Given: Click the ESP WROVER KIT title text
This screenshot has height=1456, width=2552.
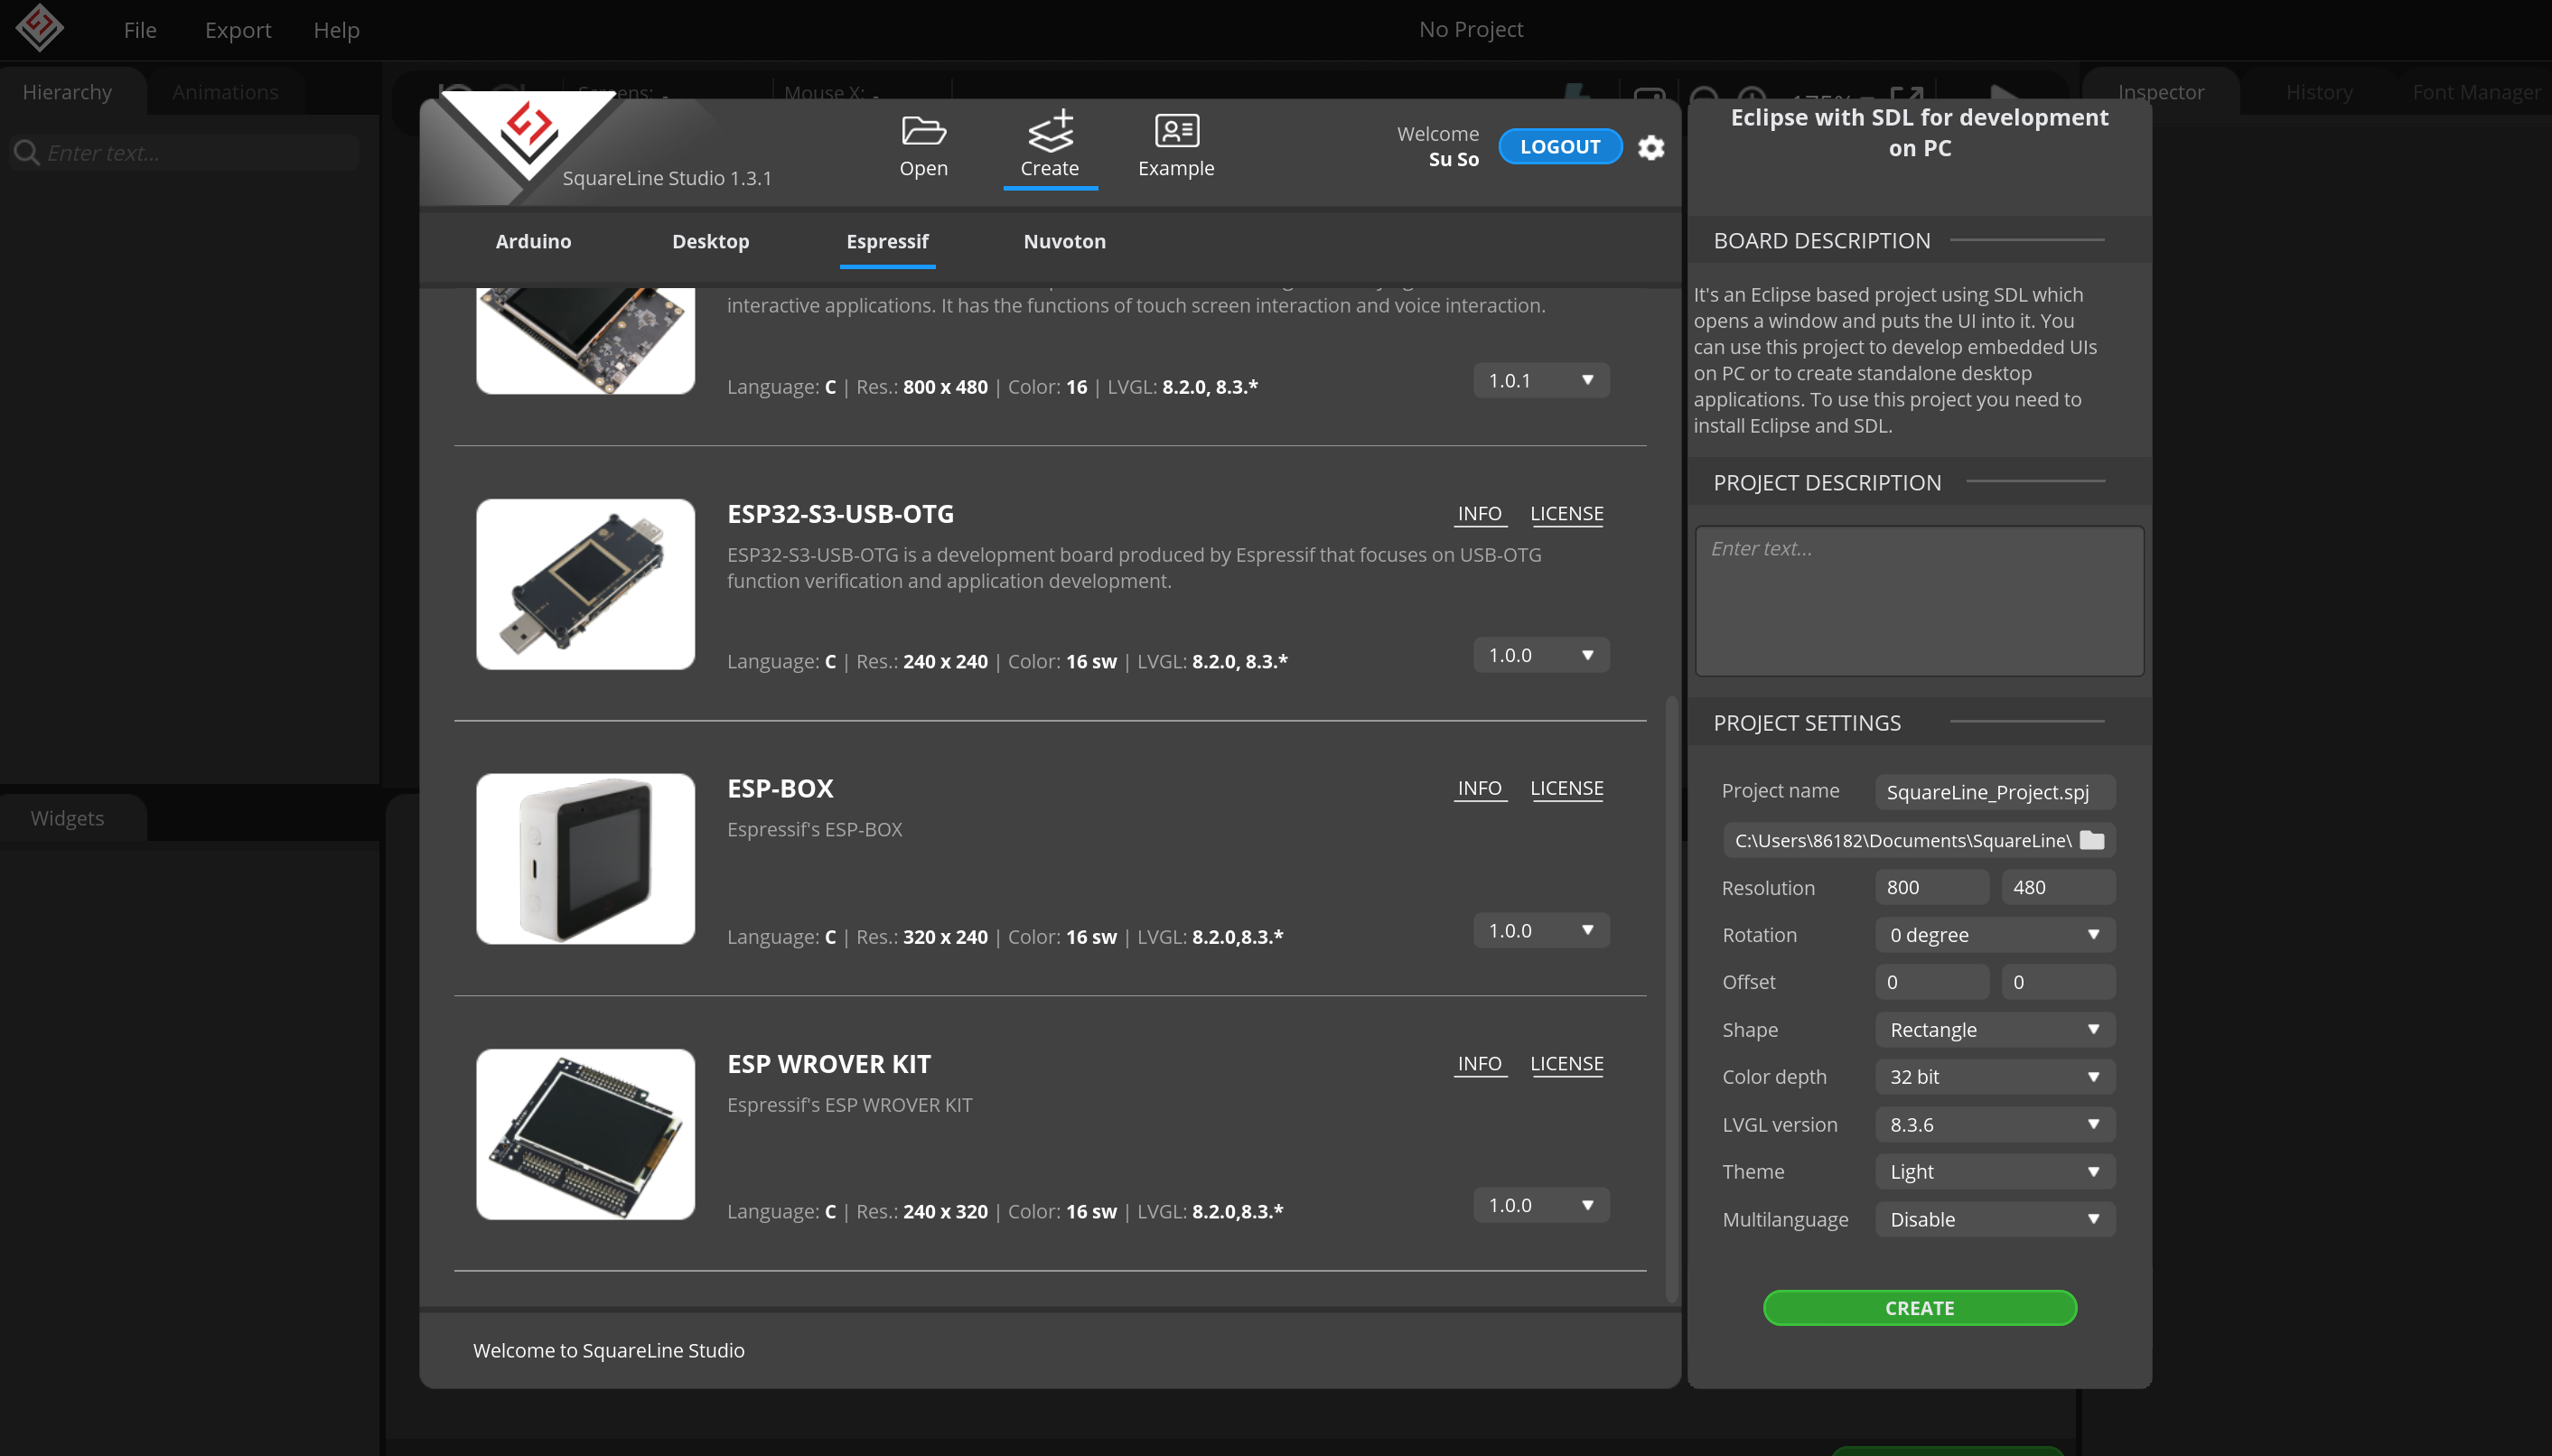Looking at the screenshot, I should [x=828, y=1063].
